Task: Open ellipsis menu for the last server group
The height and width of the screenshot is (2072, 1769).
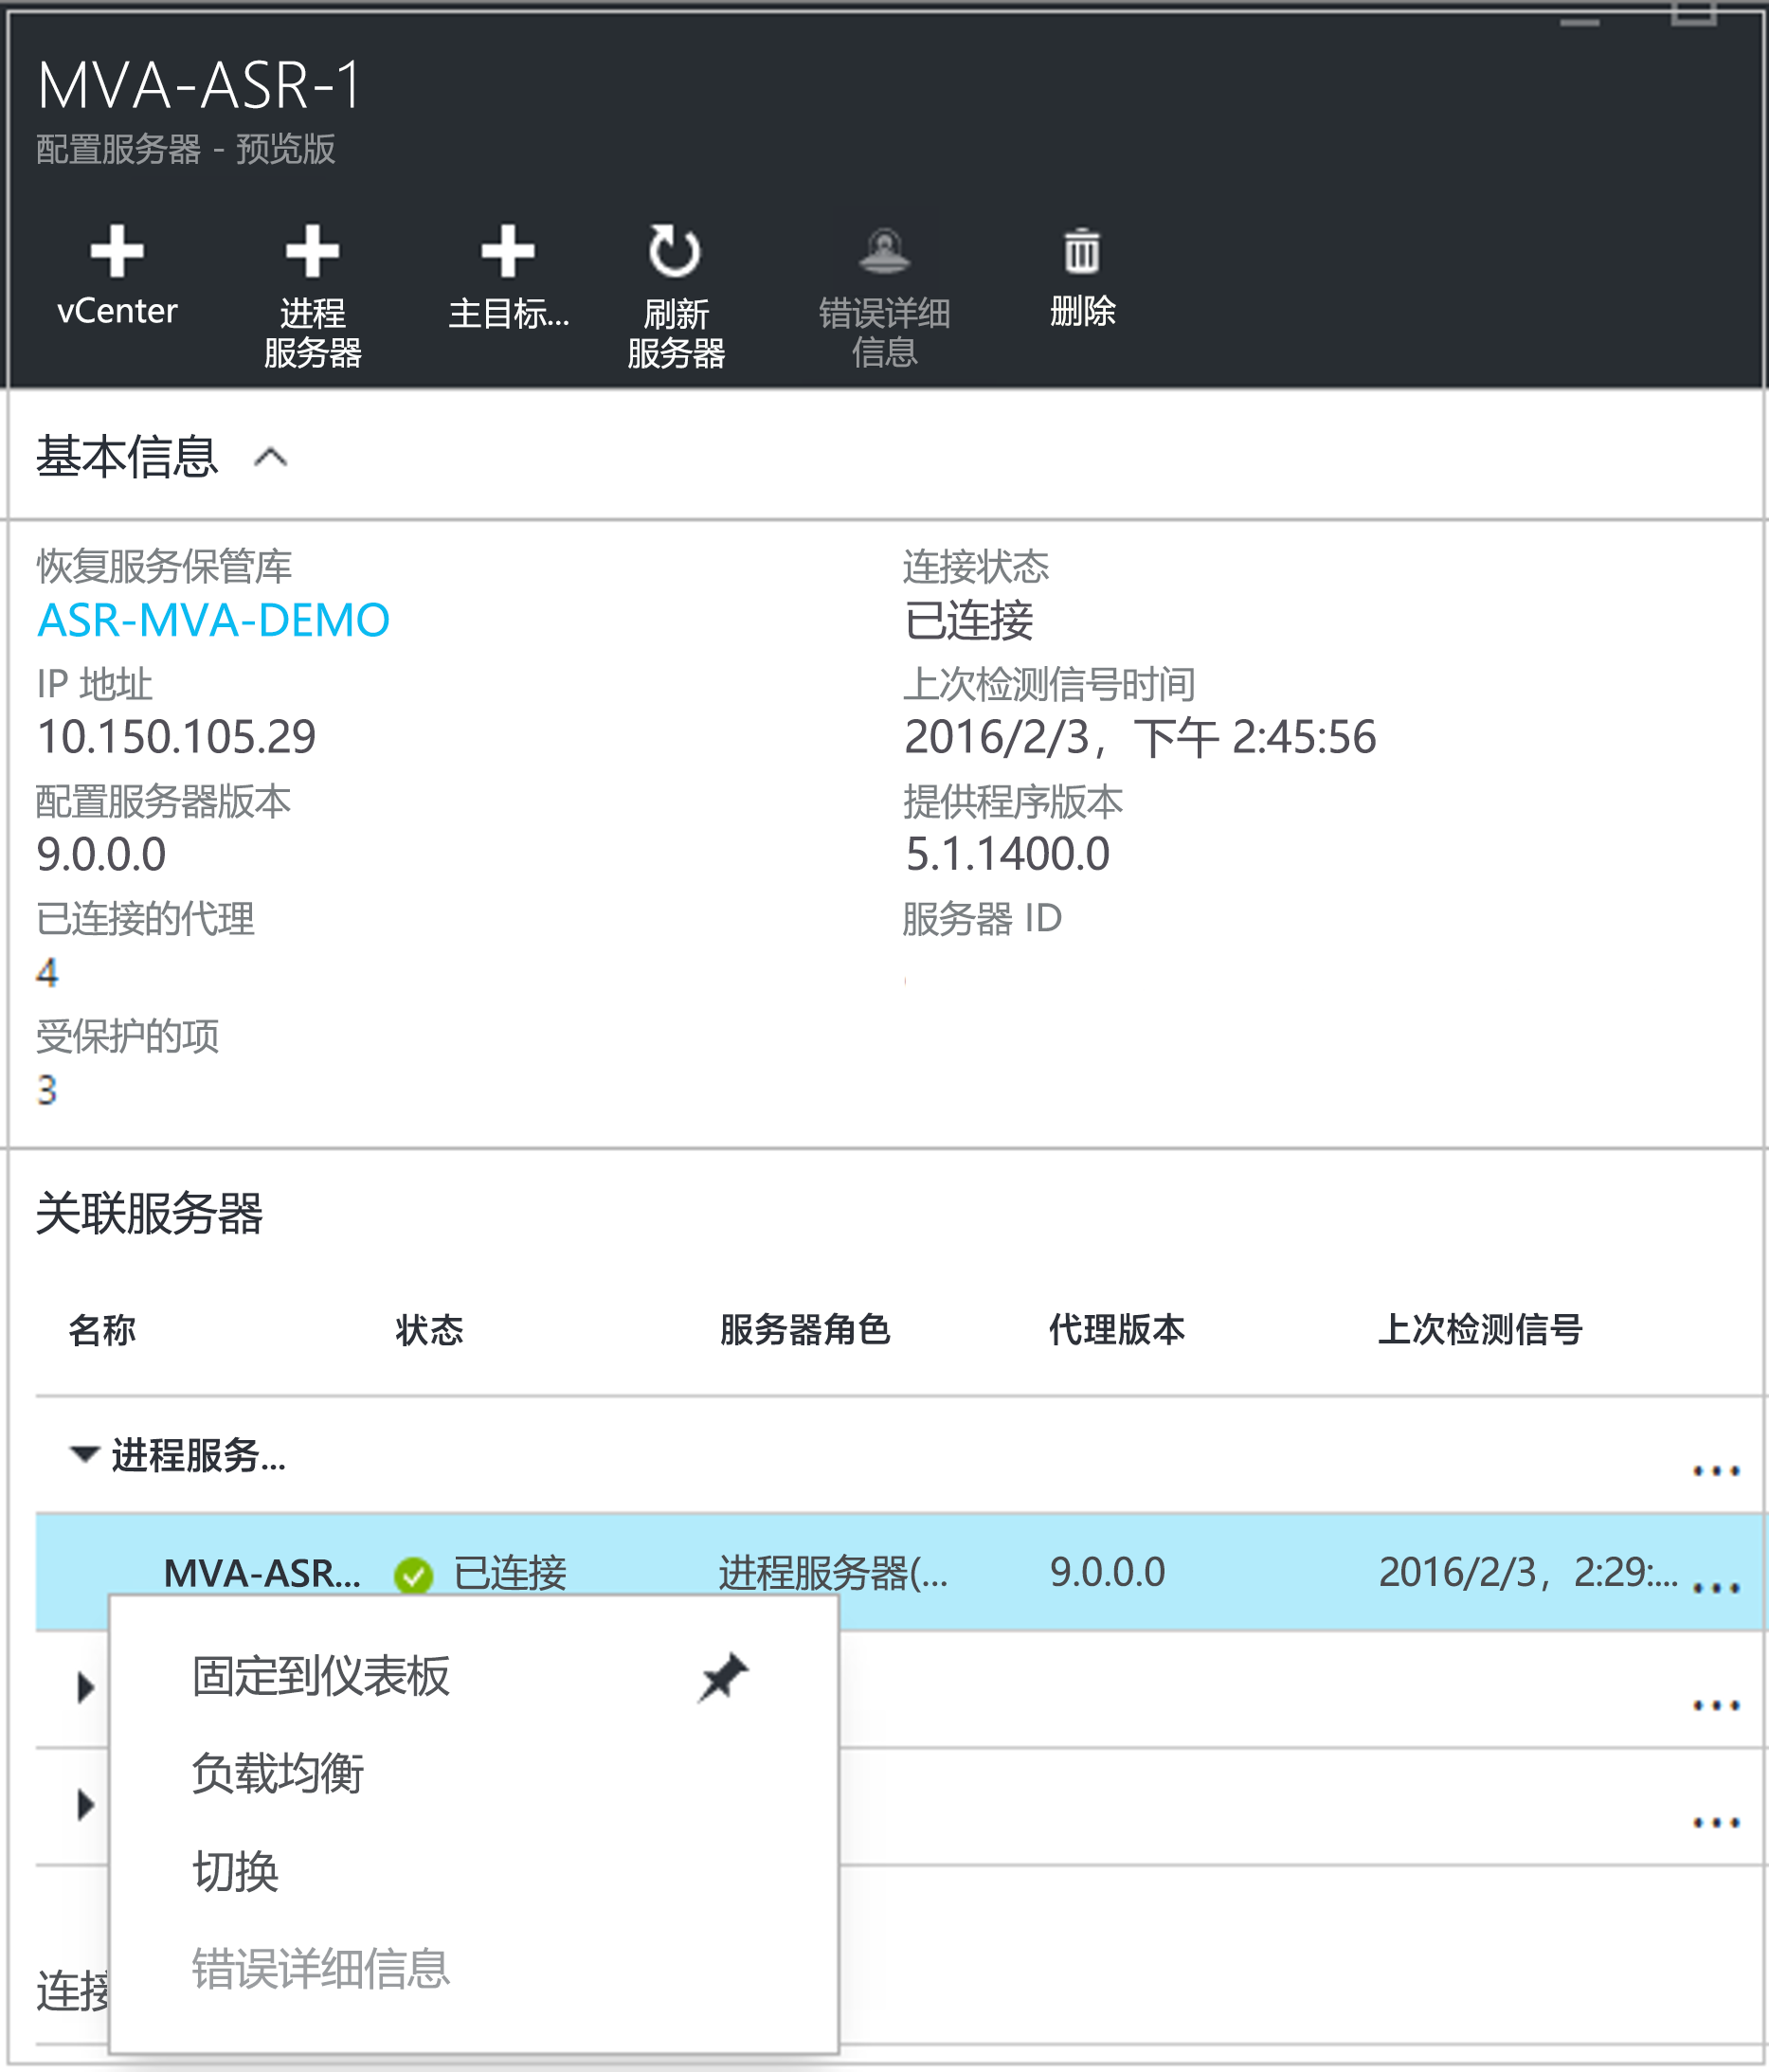Action: coord(1716,1822)
